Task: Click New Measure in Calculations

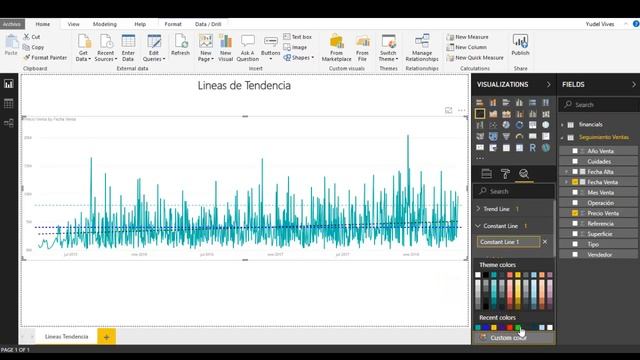Action: (467, 37)
